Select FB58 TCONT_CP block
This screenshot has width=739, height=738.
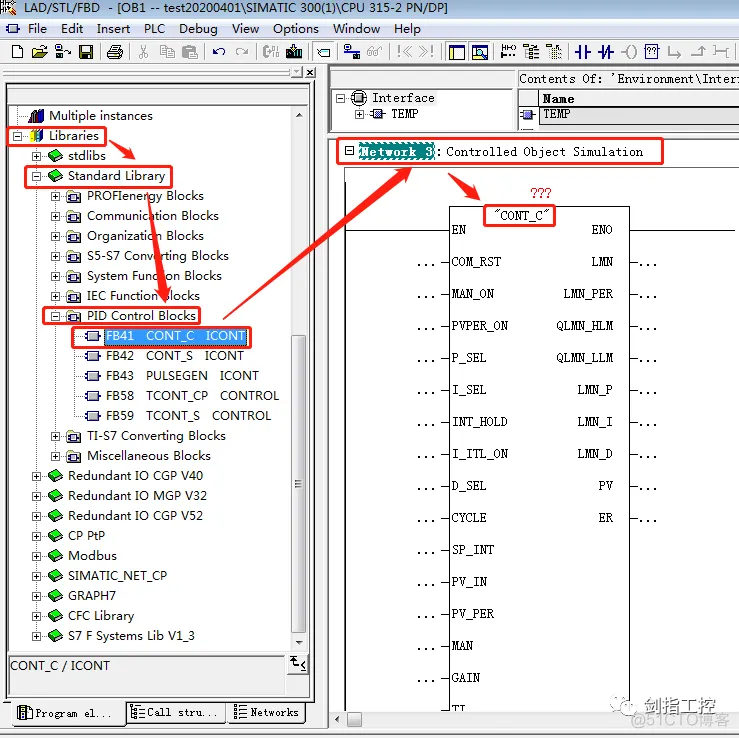(x=192, y=395)
